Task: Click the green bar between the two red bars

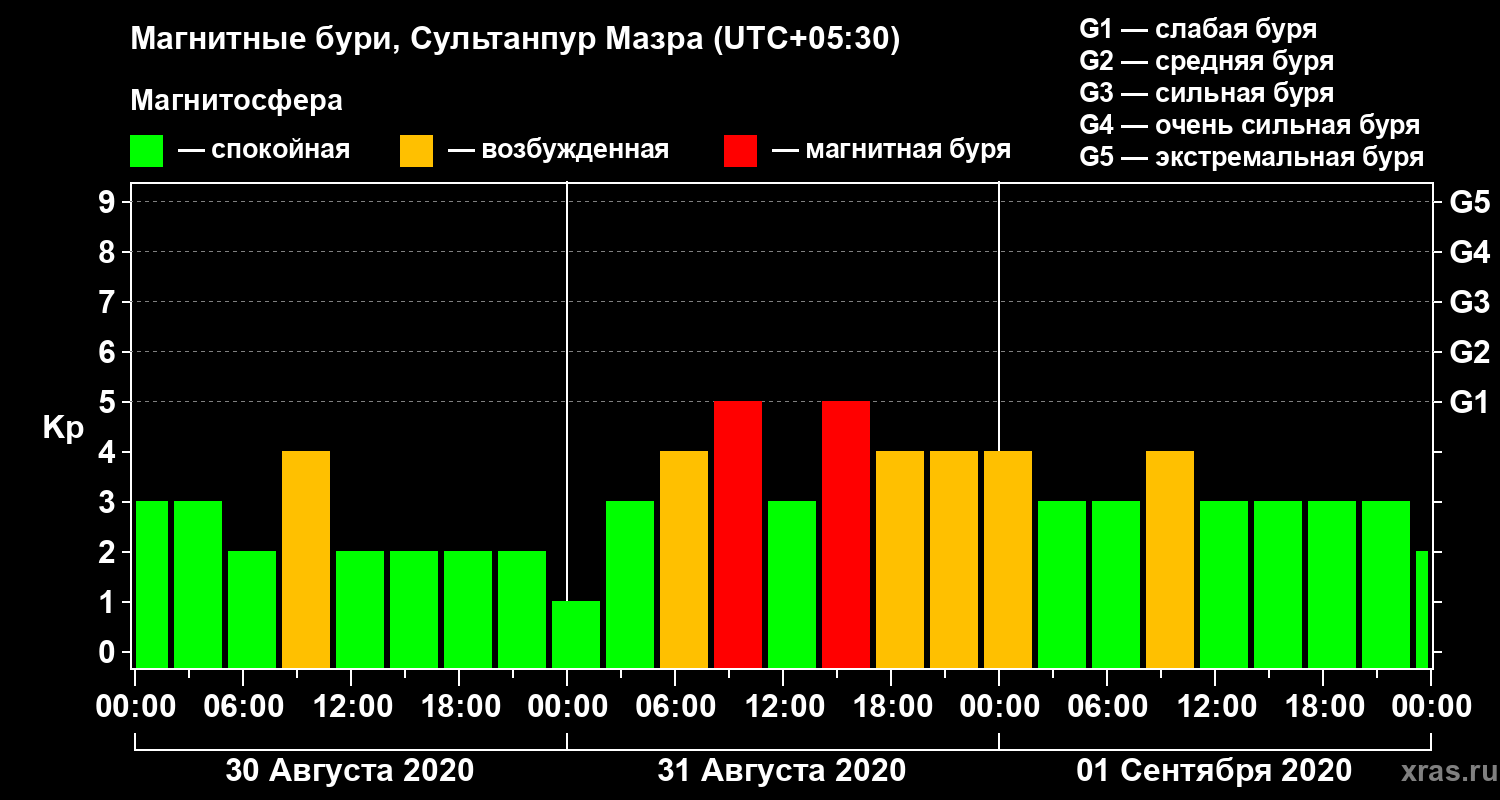Action: (792, 585)
